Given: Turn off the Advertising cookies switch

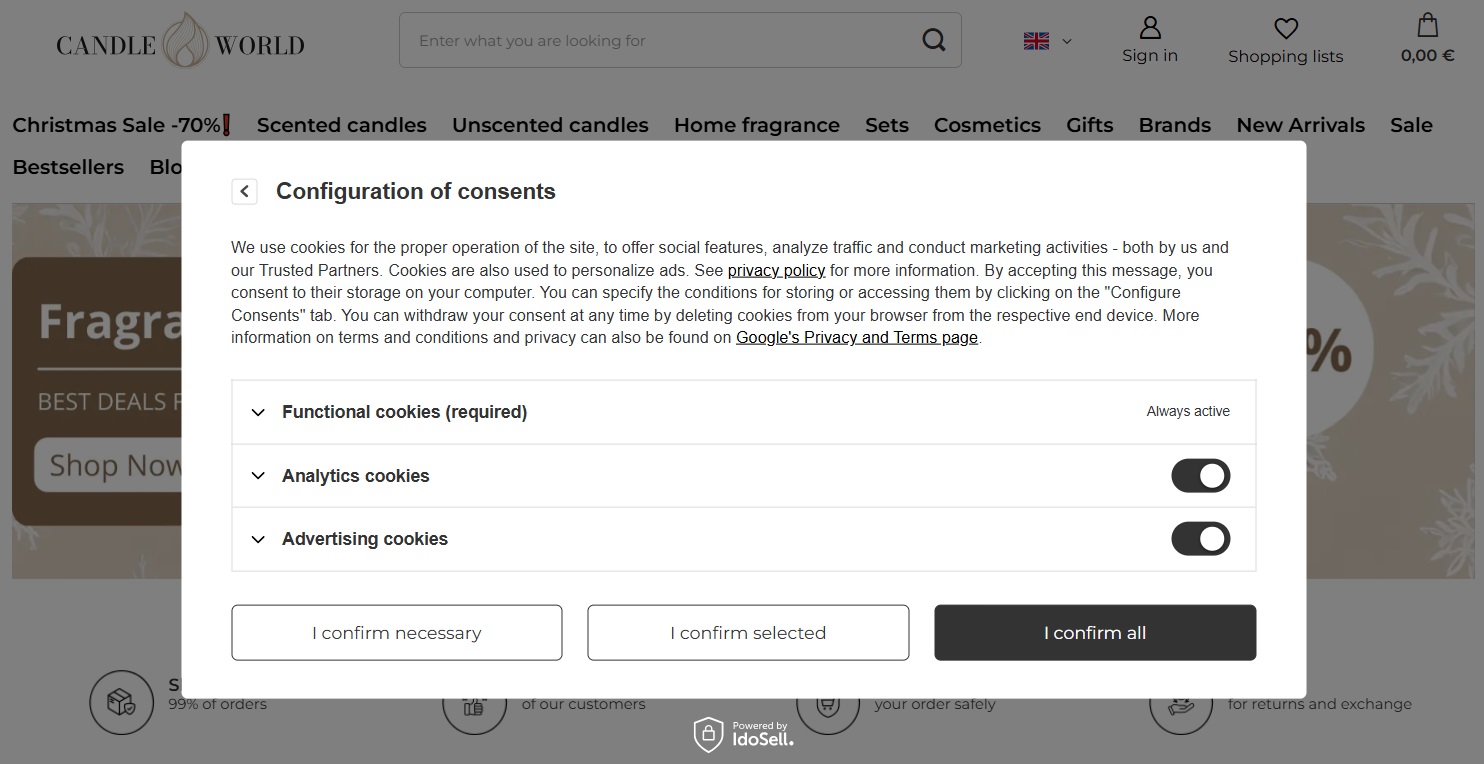Looking at the screenshot, I should (x=1200, y=538).
